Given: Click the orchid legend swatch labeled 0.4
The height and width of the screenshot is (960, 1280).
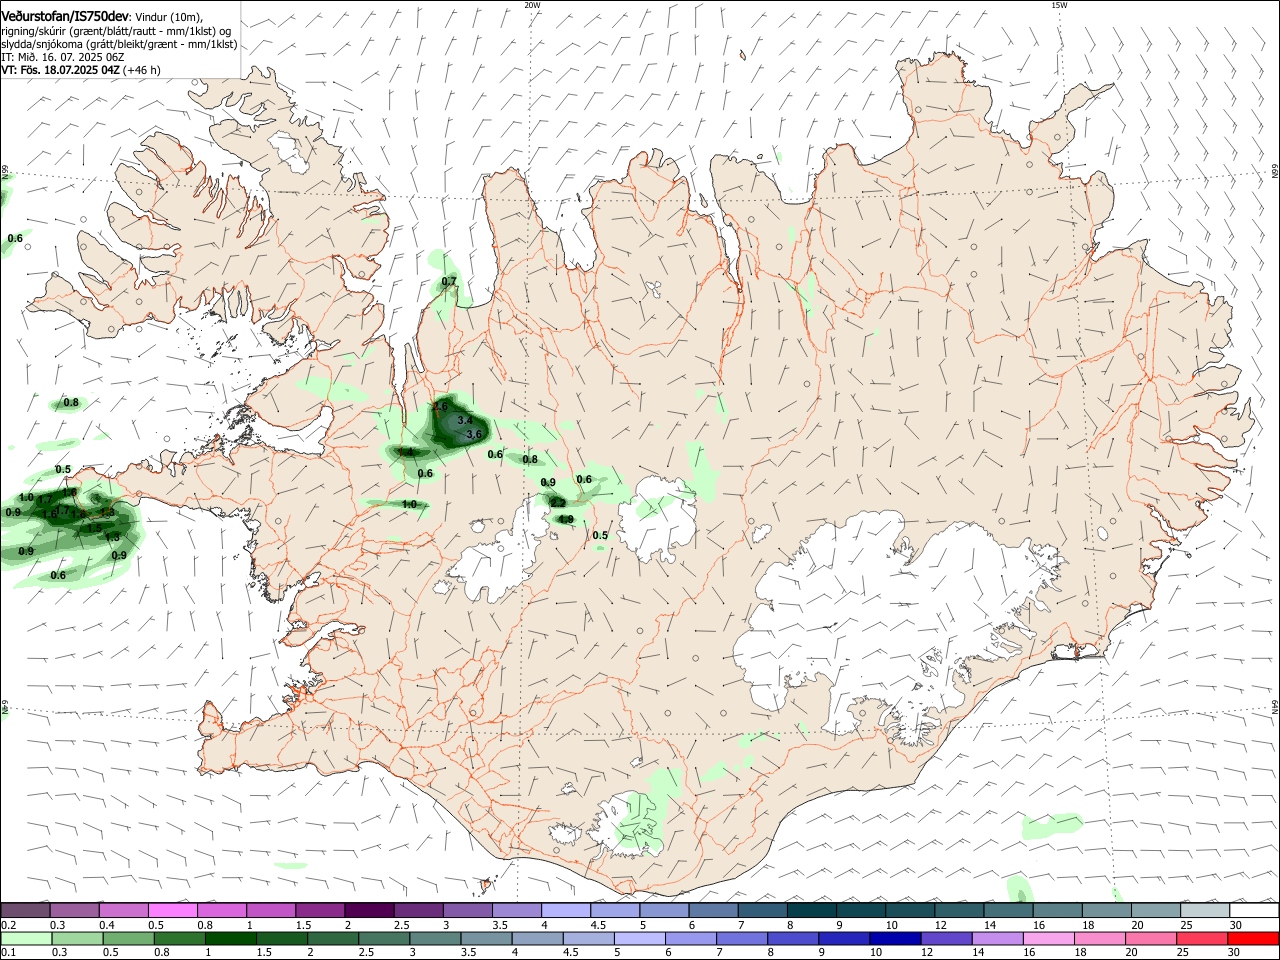Looking at the screenshot, I should coord(123,910).
